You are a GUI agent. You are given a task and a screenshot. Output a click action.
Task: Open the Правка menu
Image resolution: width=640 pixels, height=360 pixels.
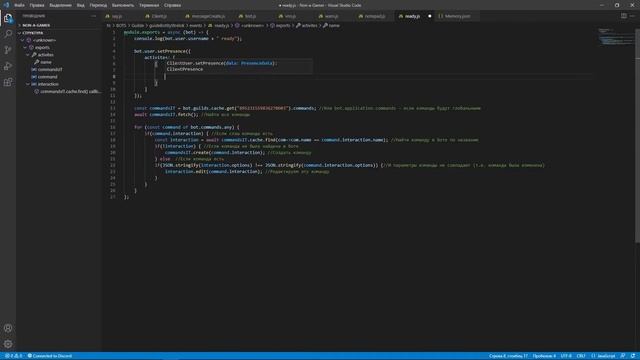point(37,5)
